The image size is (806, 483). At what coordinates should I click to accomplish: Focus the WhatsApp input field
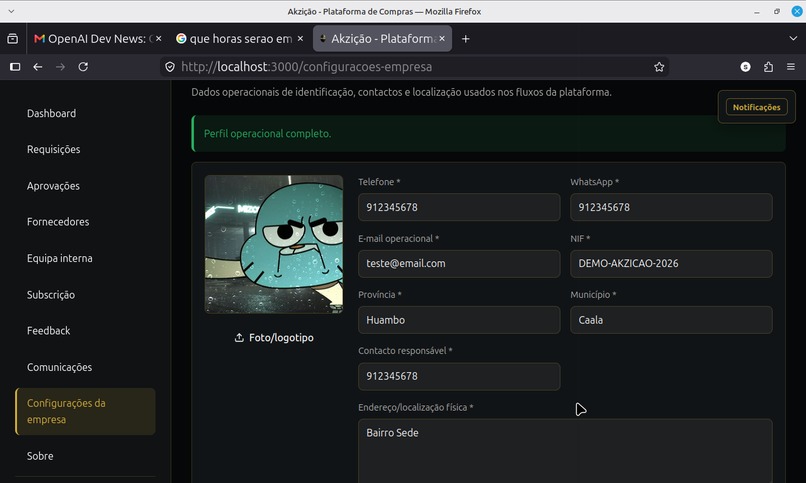click(671, 207)
